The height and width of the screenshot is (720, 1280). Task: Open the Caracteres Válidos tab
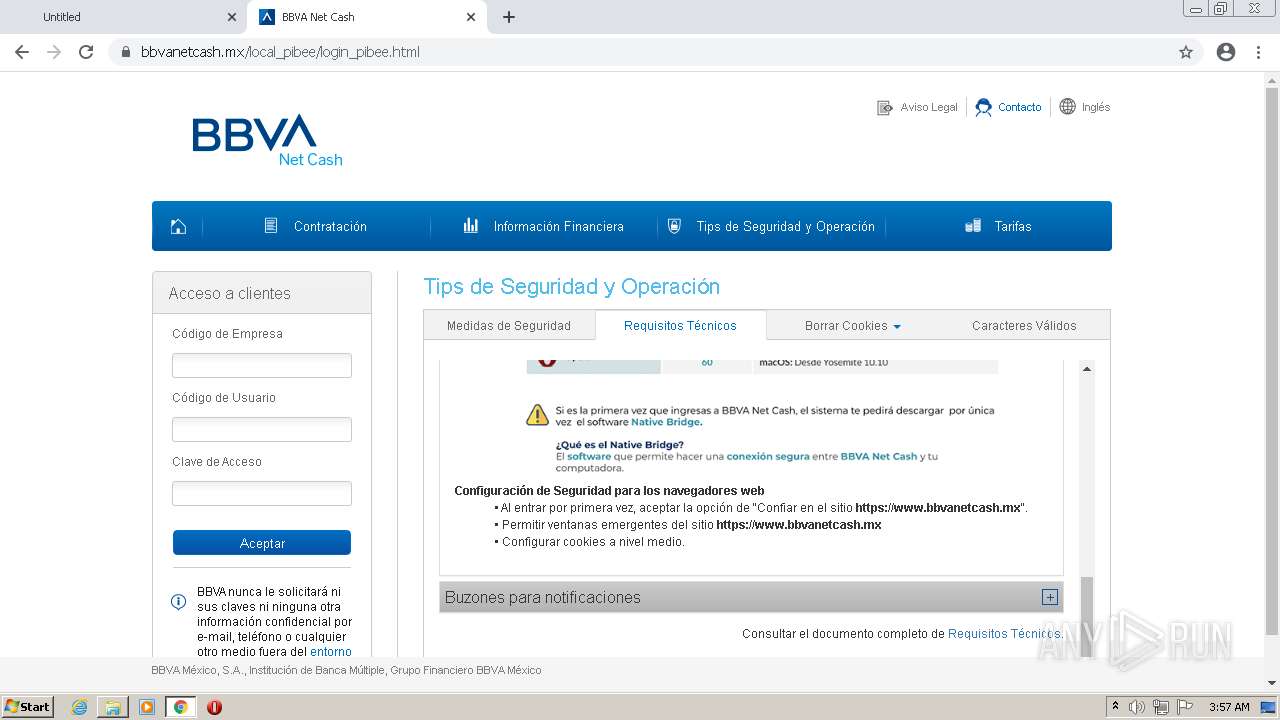pyautogui.click(x=1024, y=326)
